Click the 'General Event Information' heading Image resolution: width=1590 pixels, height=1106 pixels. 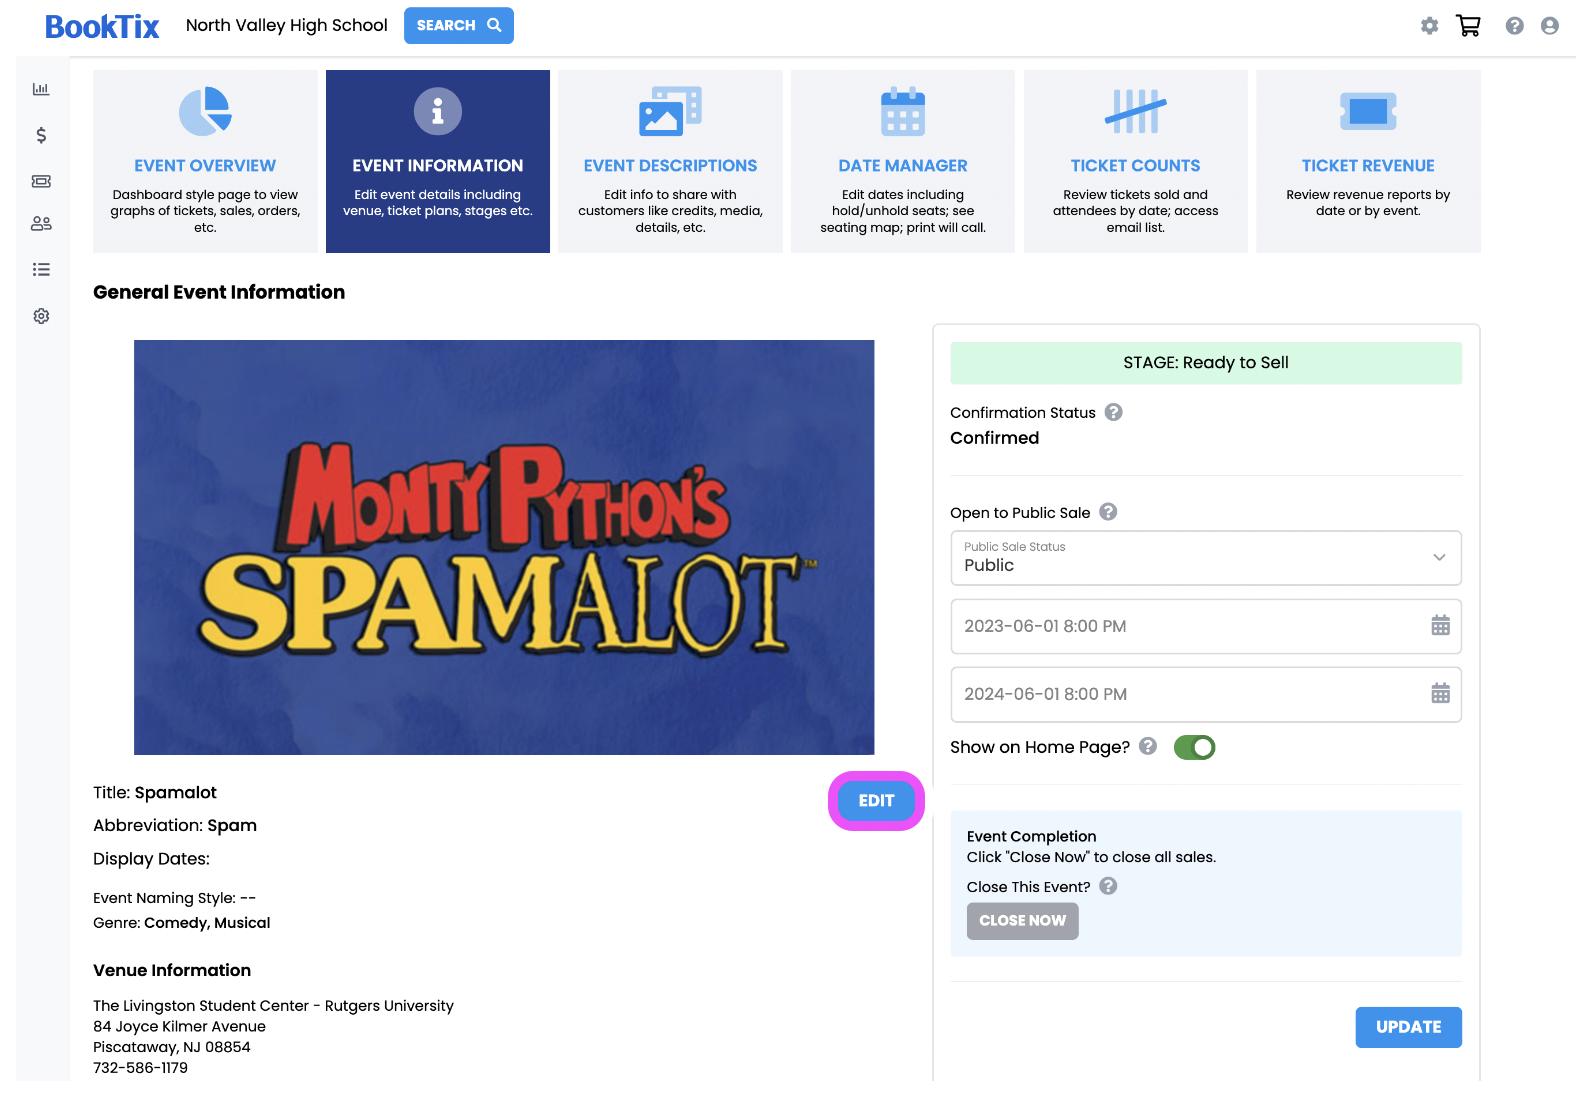[219, 292]
